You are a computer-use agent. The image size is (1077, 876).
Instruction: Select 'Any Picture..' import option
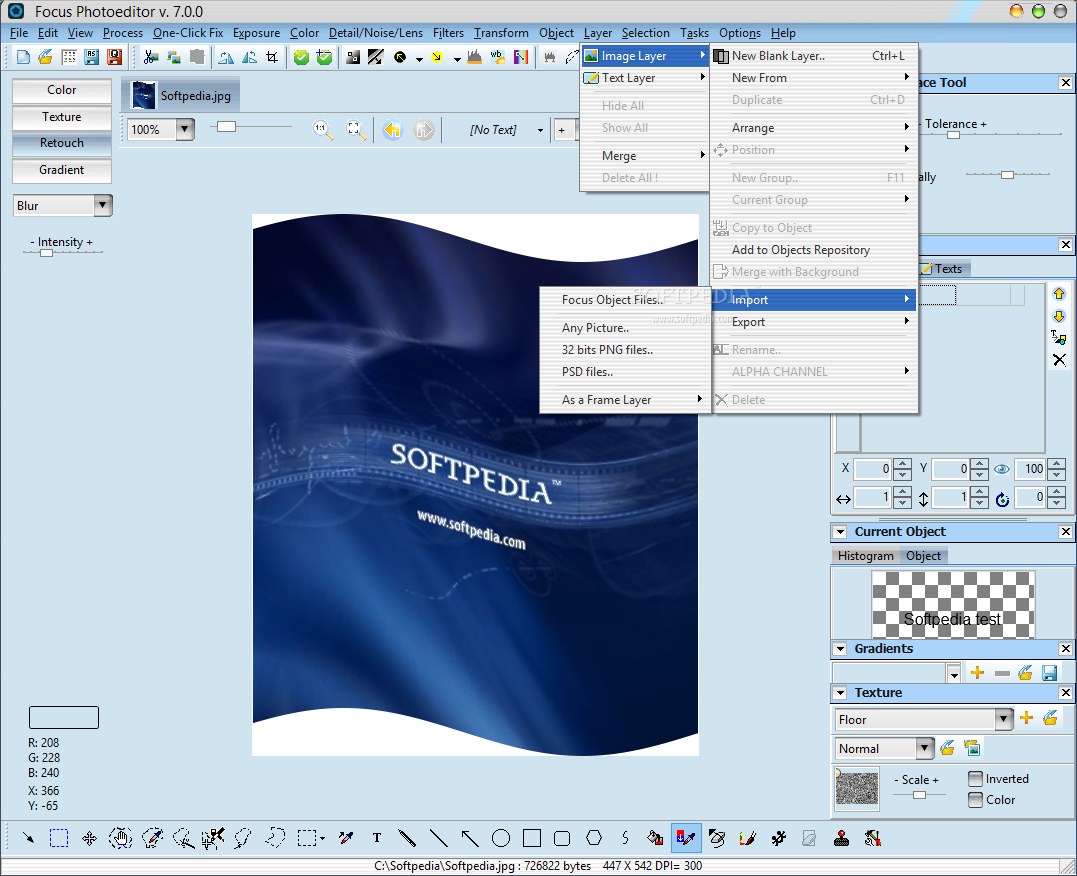point(625,328)
